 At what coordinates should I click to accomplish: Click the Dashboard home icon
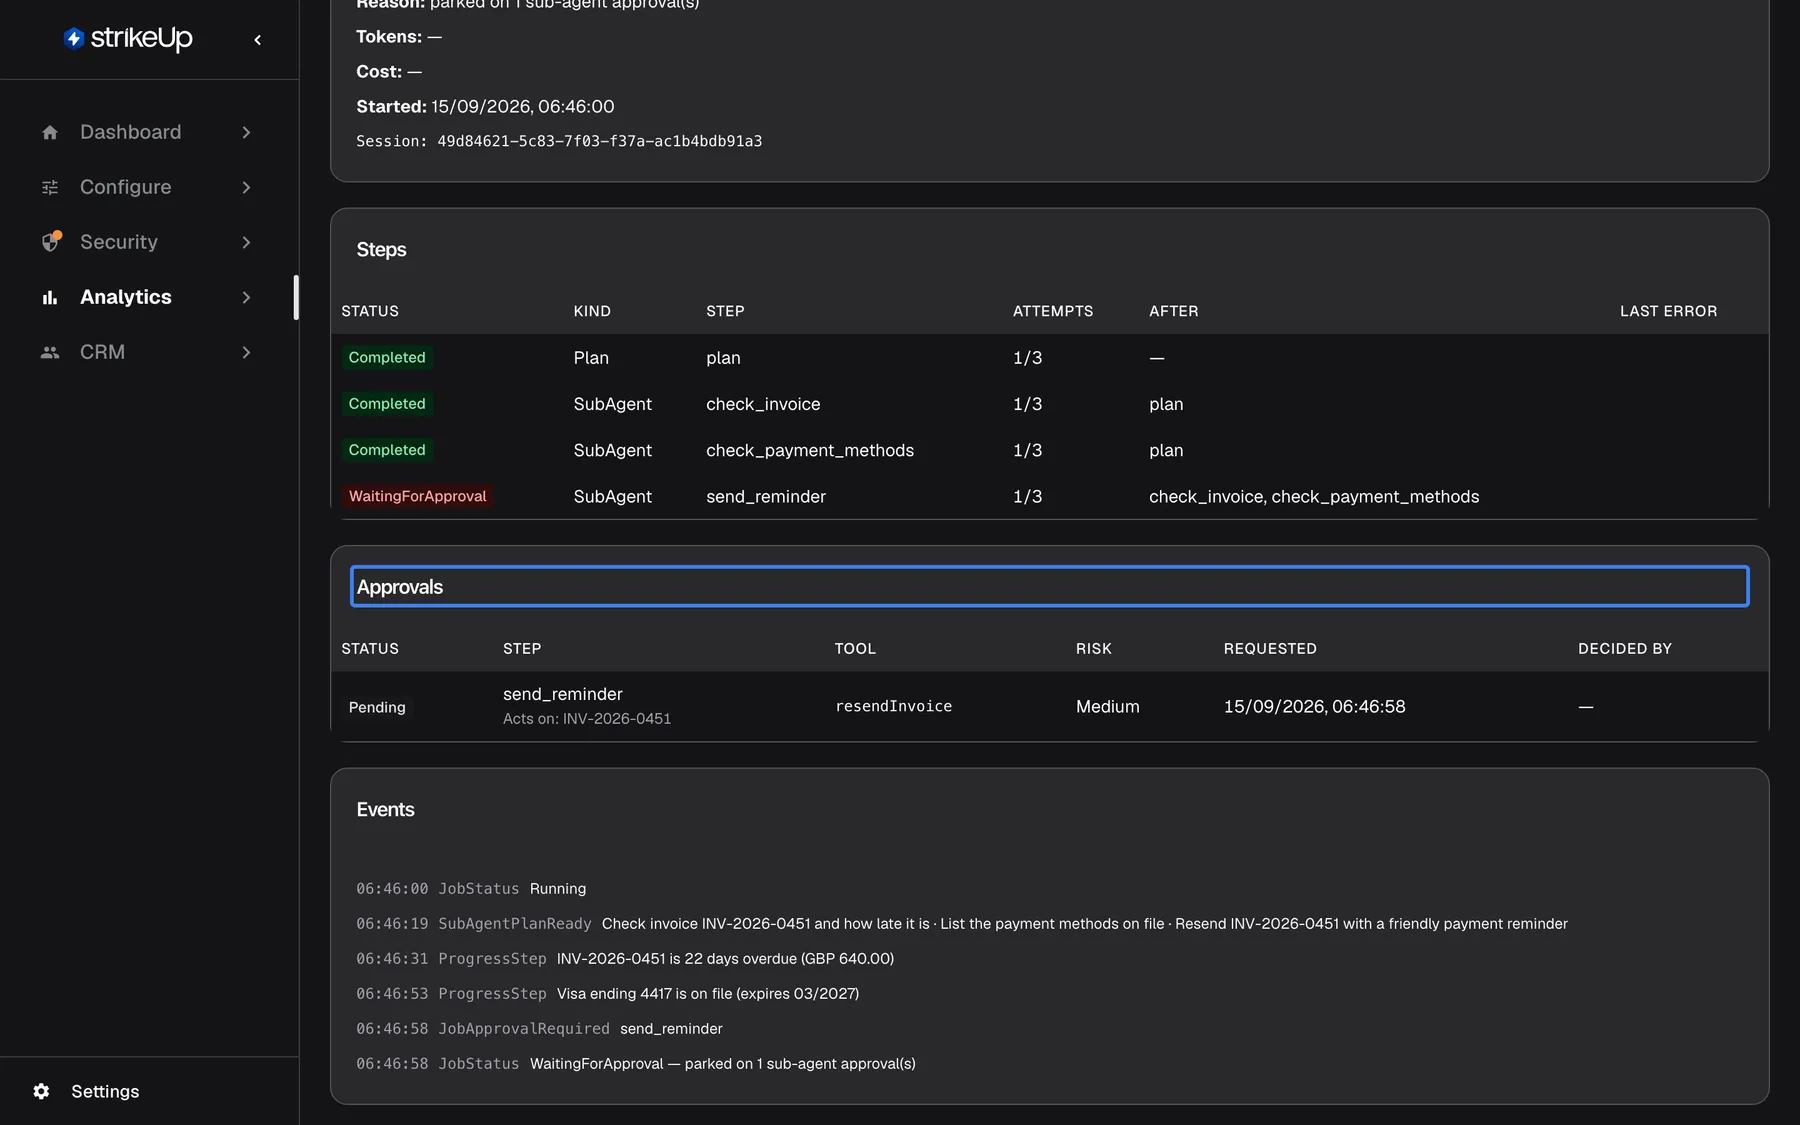tap(50, 132)
